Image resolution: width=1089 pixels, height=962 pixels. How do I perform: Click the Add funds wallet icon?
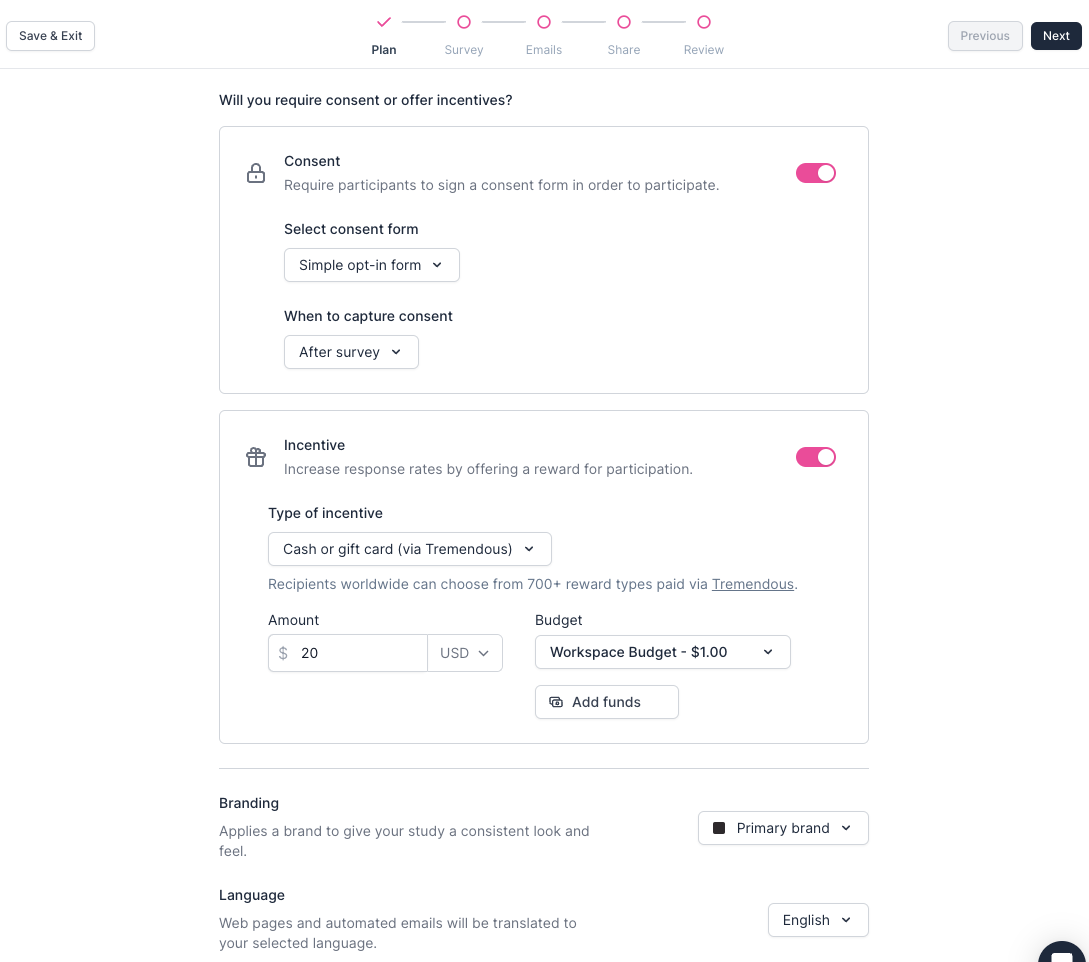coord(556,702)
